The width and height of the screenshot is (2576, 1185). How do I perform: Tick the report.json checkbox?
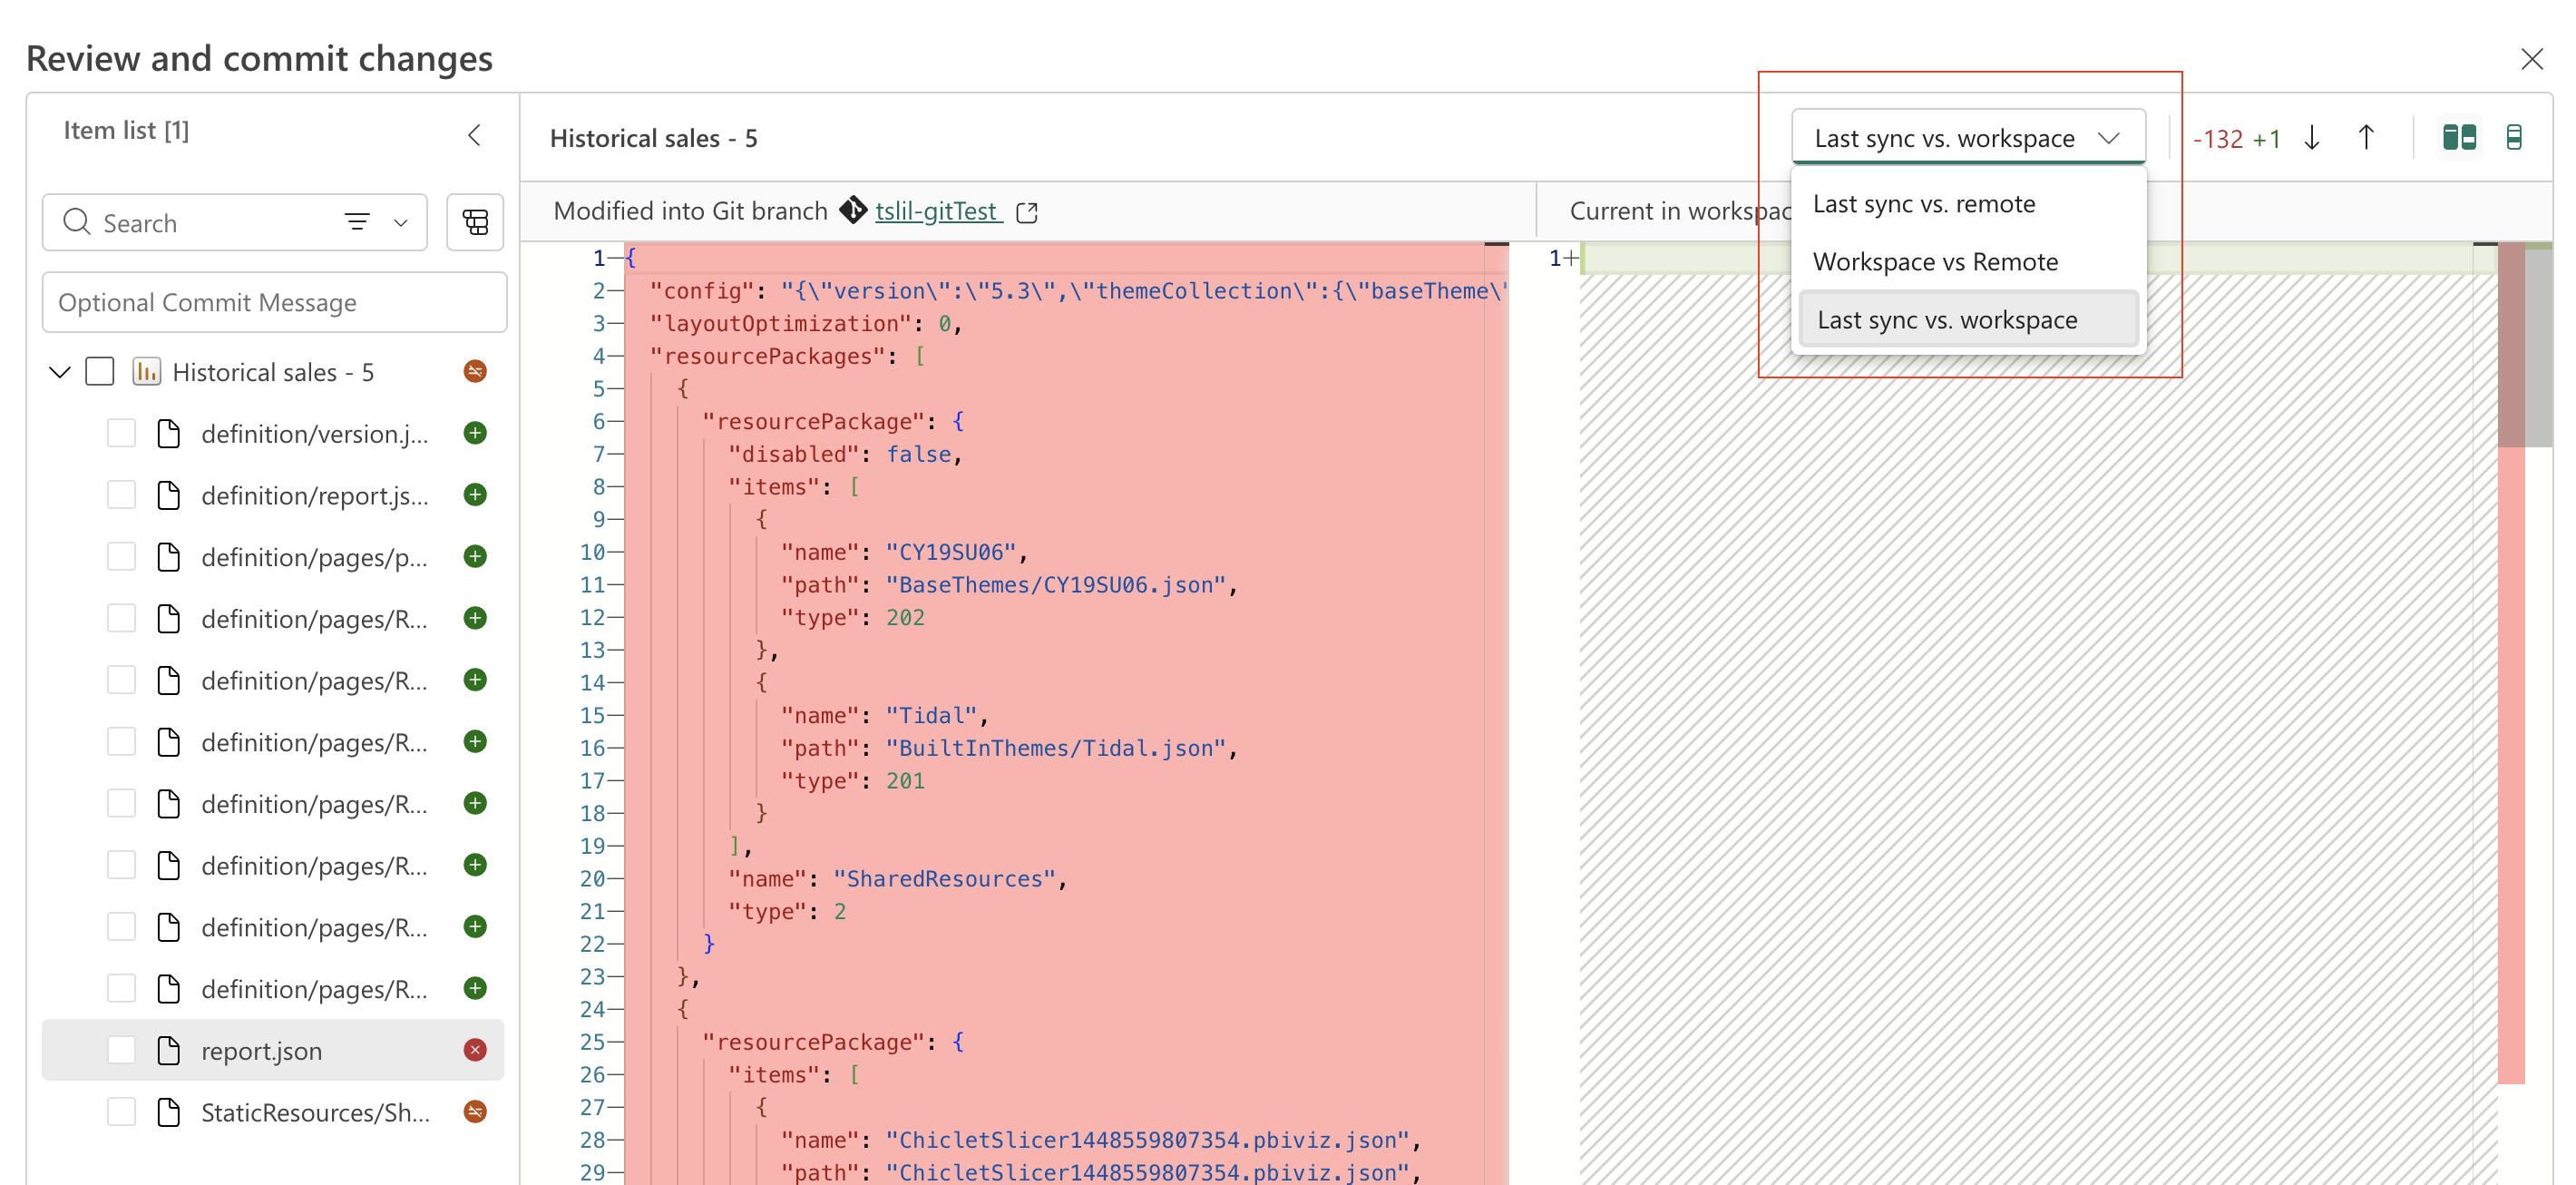click(121, 1050)
